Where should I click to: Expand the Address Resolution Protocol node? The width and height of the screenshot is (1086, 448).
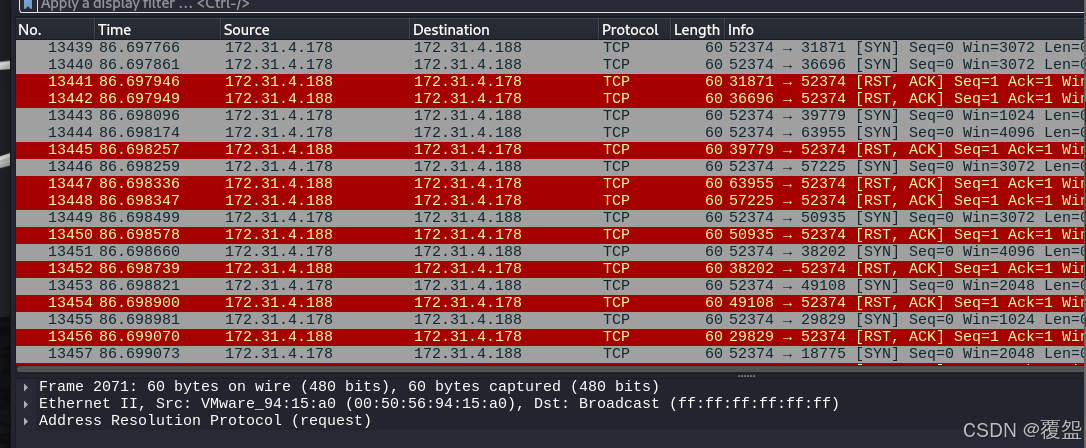pos(27,420)
